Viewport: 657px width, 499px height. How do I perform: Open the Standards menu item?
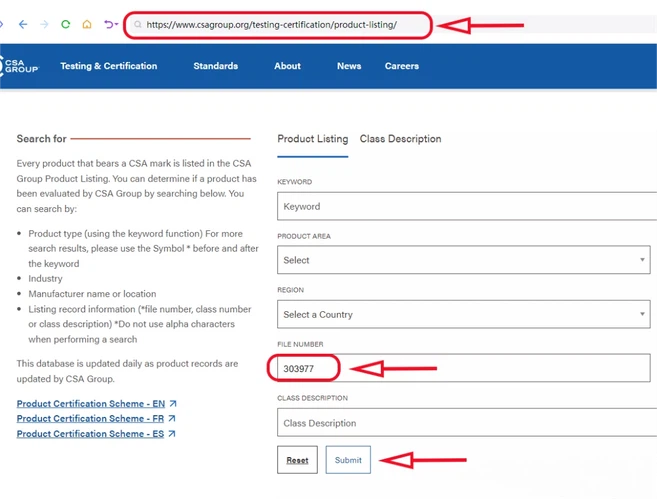[215, 66]
